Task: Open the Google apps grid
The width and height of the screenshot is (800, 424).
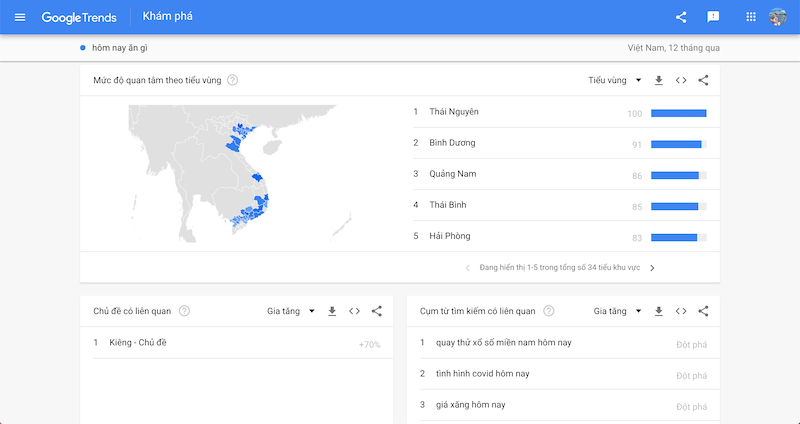Action: pyautogui.click(x=752, y=17)
